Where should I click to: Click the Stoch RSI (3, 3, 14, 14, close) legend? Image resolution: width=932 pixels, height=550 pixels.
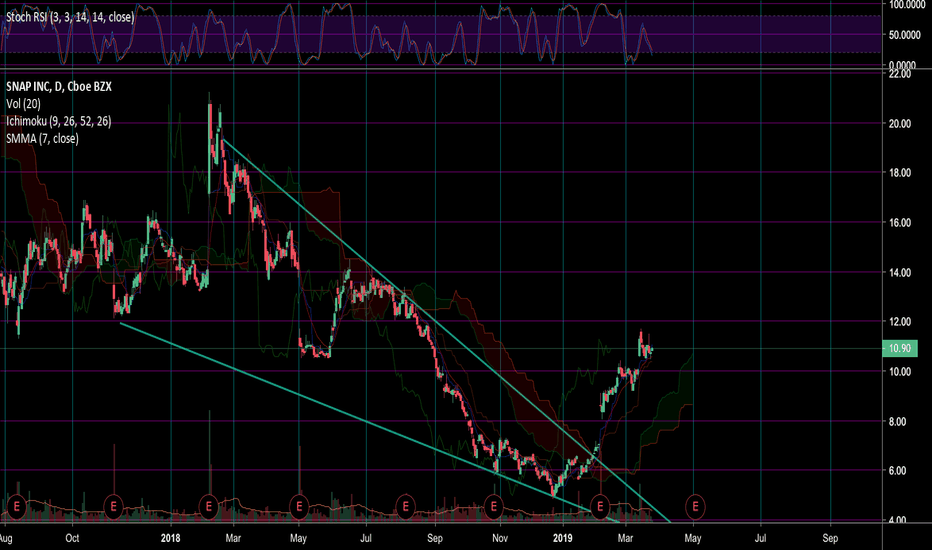70,17
